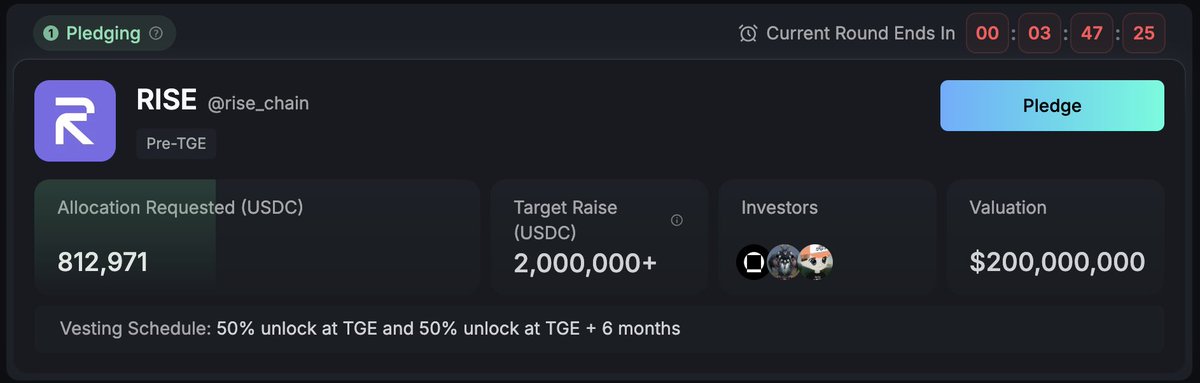Select the third fox investor avatar
The width and height of the screenshot is (1200, 383).
coord(816,262)
